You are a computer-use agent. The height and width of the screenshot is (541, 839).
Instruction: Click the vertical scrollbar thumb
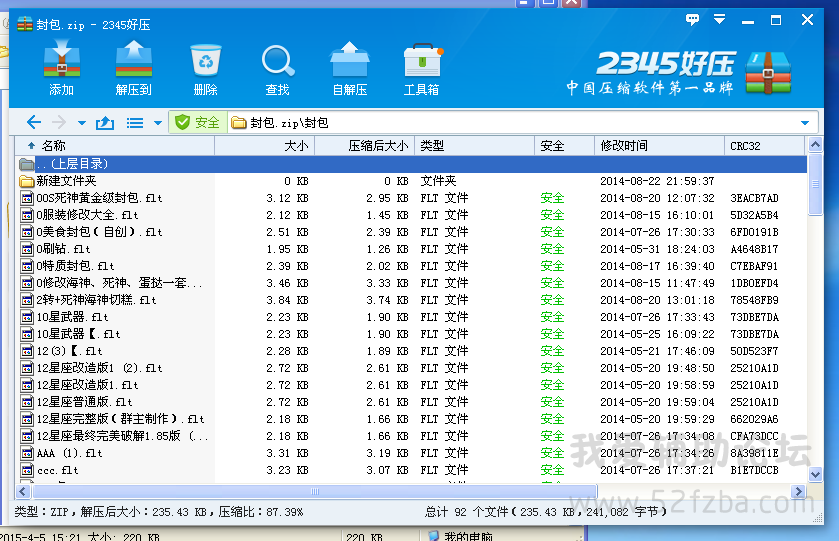point(815,184)
